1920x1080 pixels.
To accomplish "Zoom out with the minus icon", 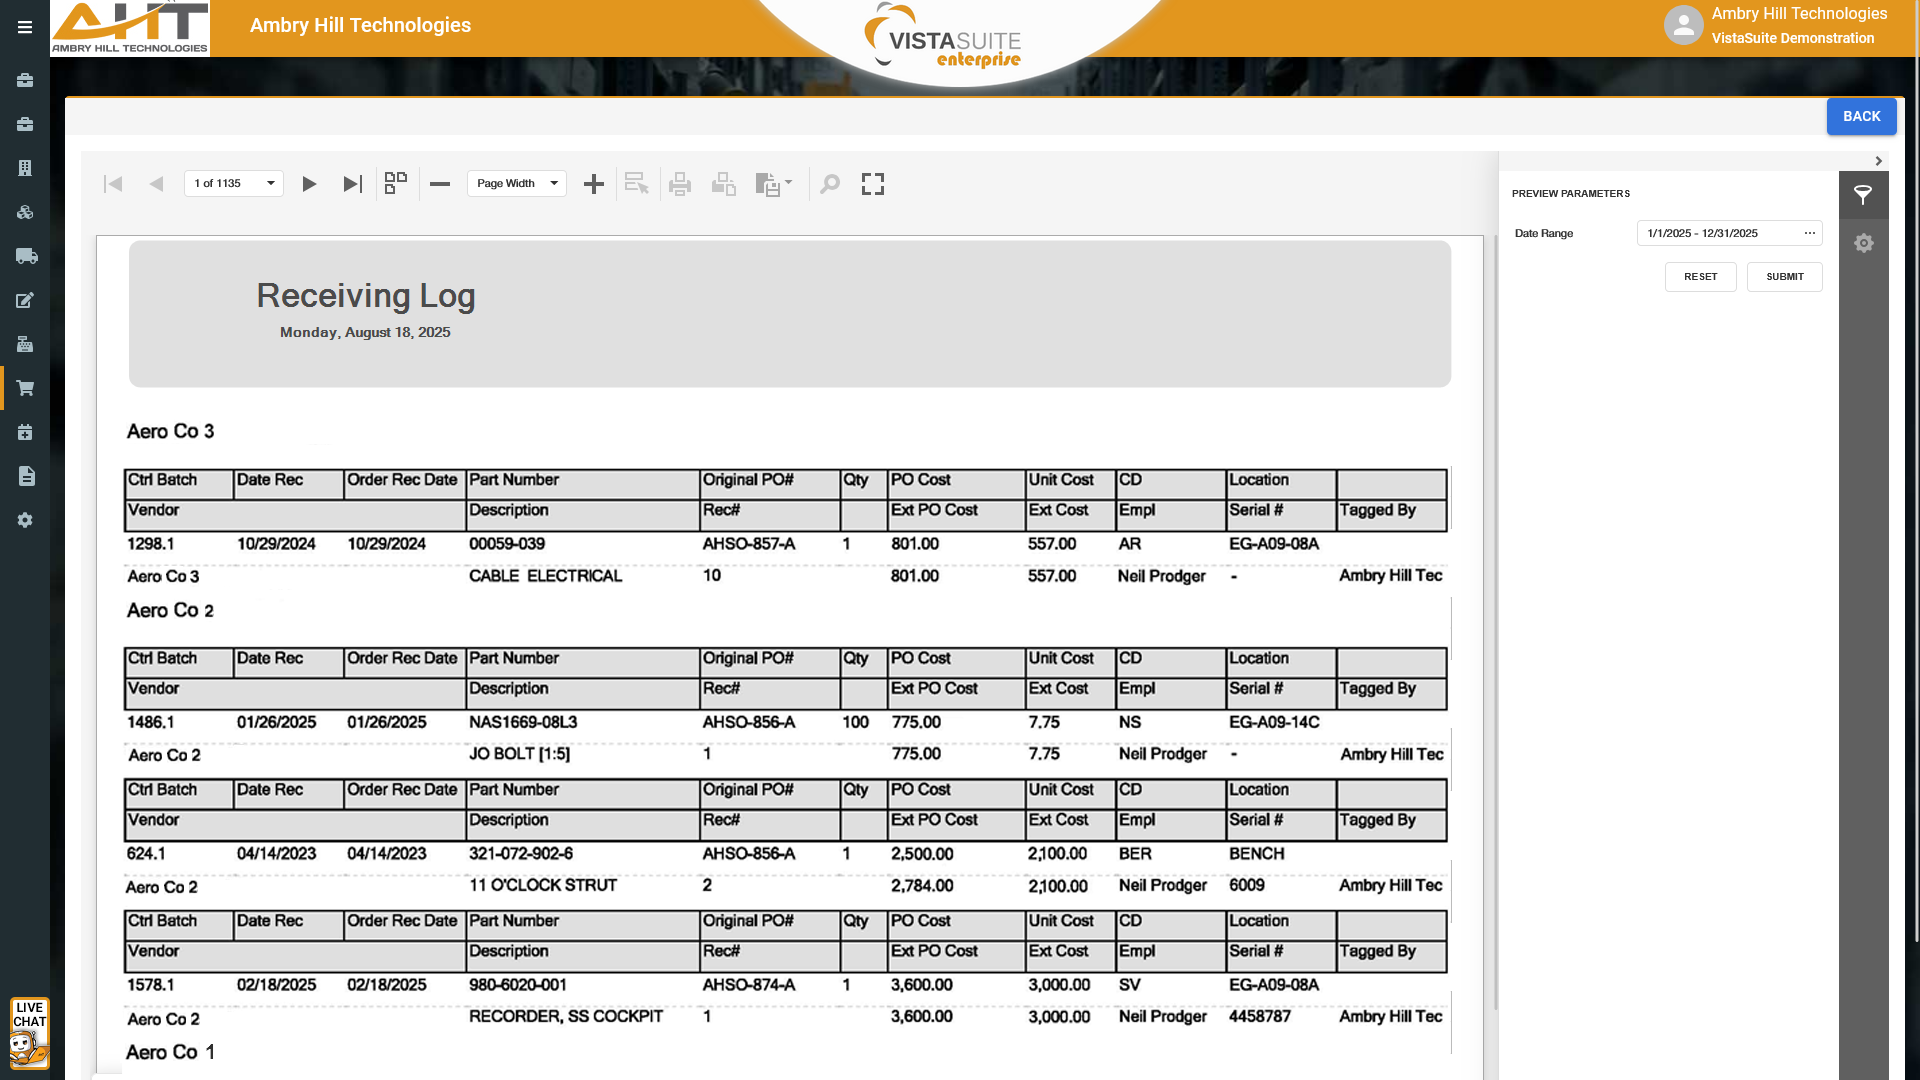I will click(440, 184).
